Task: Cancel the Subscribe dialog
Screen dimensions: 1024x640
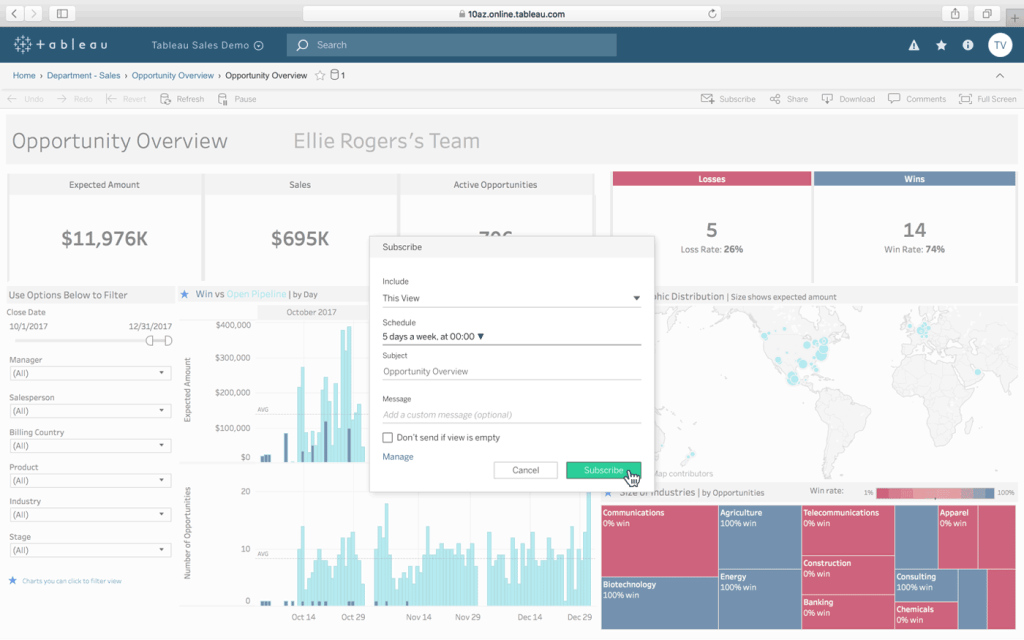Action: 525,470
